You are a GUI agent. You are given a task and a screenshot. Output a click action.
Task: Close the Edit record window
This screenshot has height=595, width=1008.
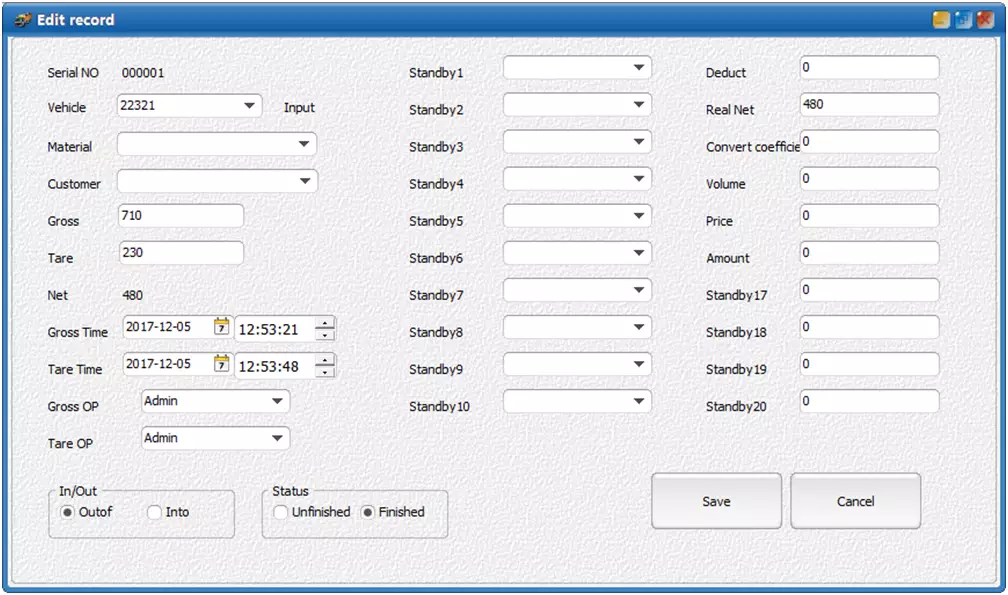[x=985, y=20]
